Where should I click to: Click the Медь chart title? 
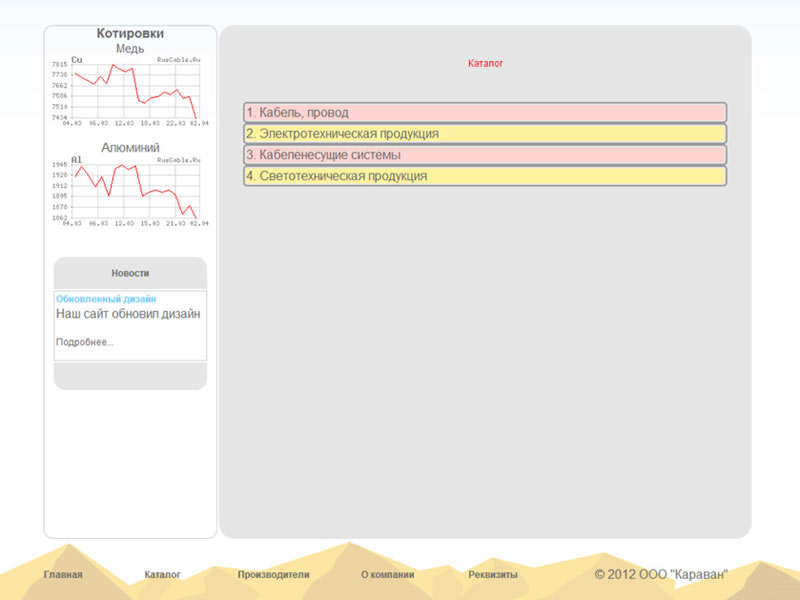(x=130, y=48)
